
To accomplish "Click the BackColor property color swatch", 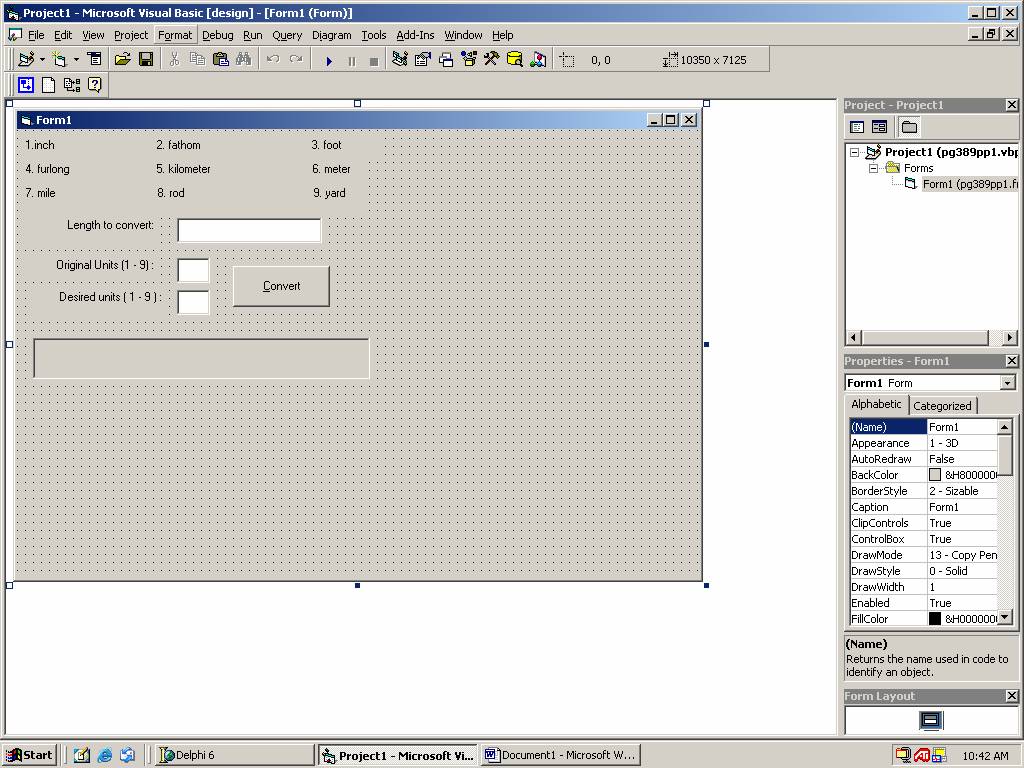I will 935,475.
